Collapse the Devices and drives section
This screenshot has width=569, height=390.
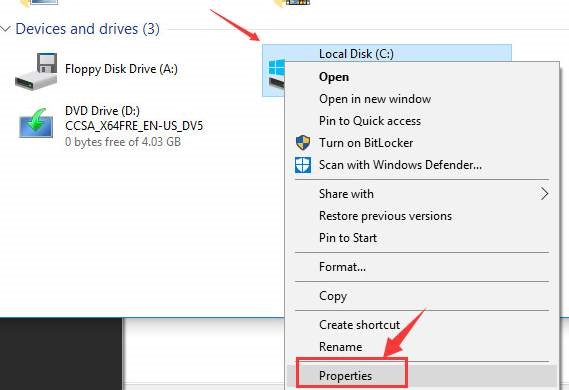tap(6, 29)
